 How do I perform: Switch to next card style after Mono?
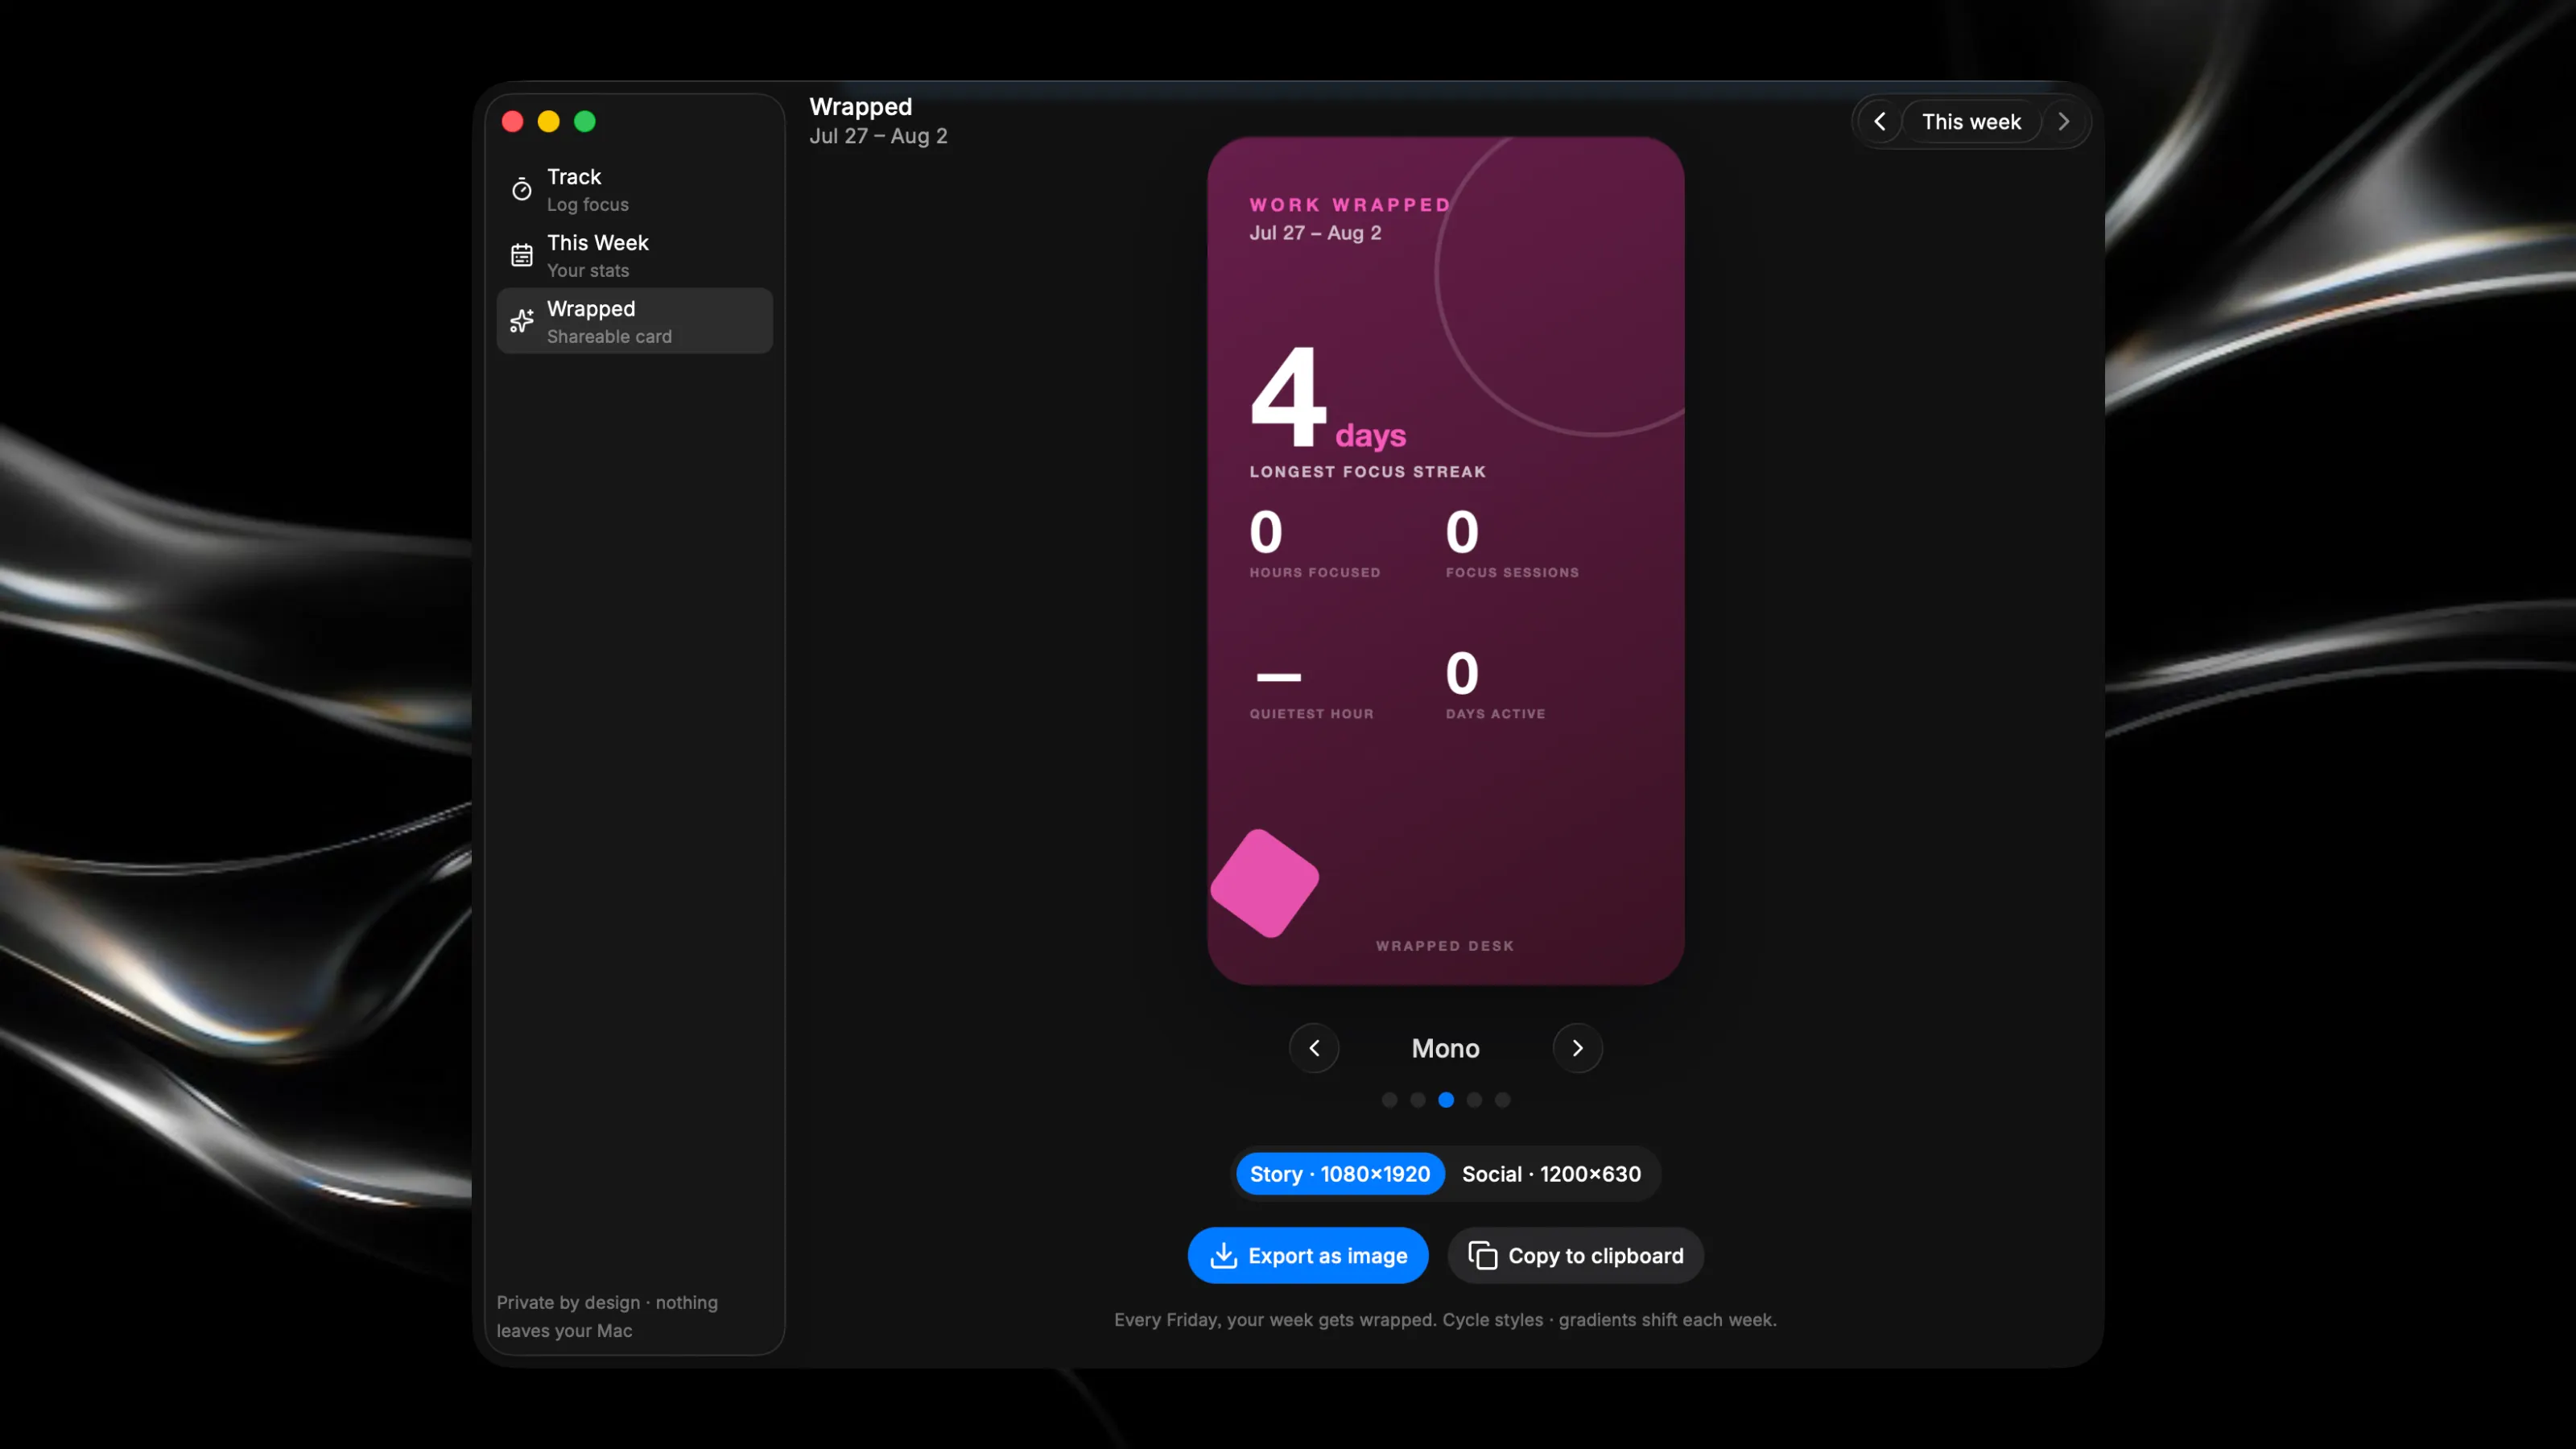pyautogui.click(x=1577, y=1048)
